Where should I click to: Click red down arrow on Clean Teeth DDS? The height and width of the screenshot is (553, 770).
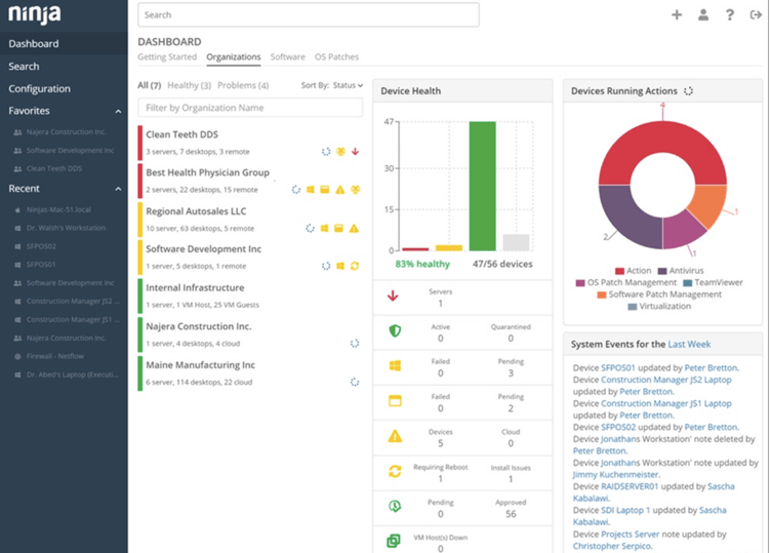tap(355, 152)
